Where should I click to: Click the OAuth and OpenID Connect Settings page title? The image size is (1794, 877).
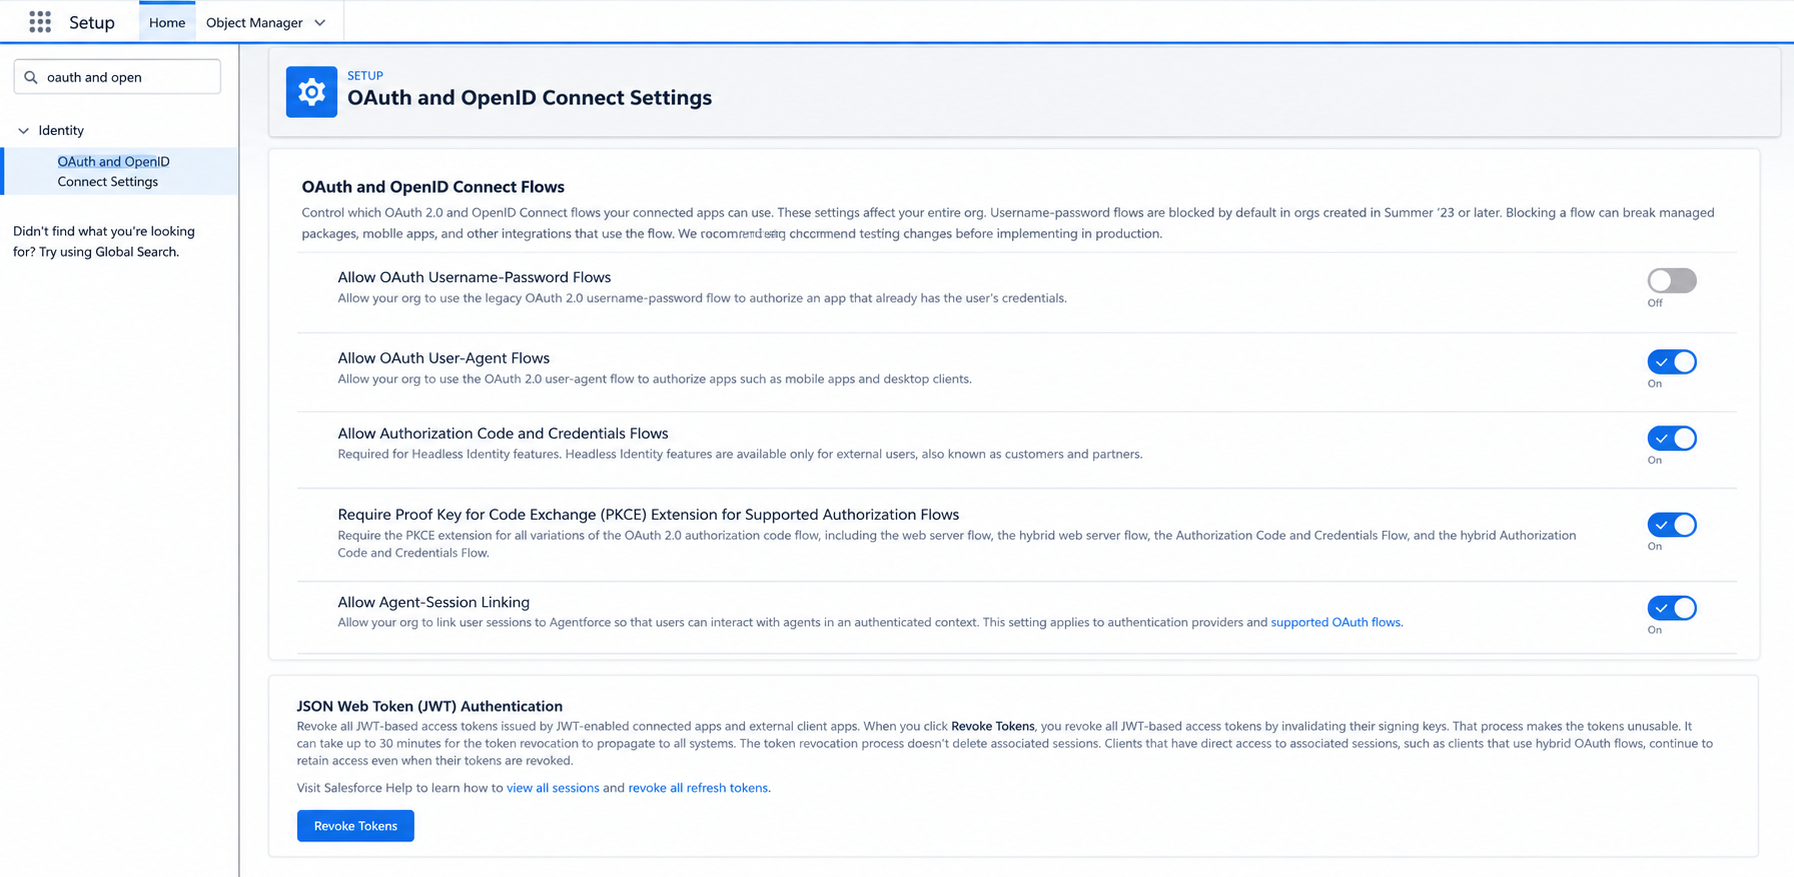pos(529,98)
